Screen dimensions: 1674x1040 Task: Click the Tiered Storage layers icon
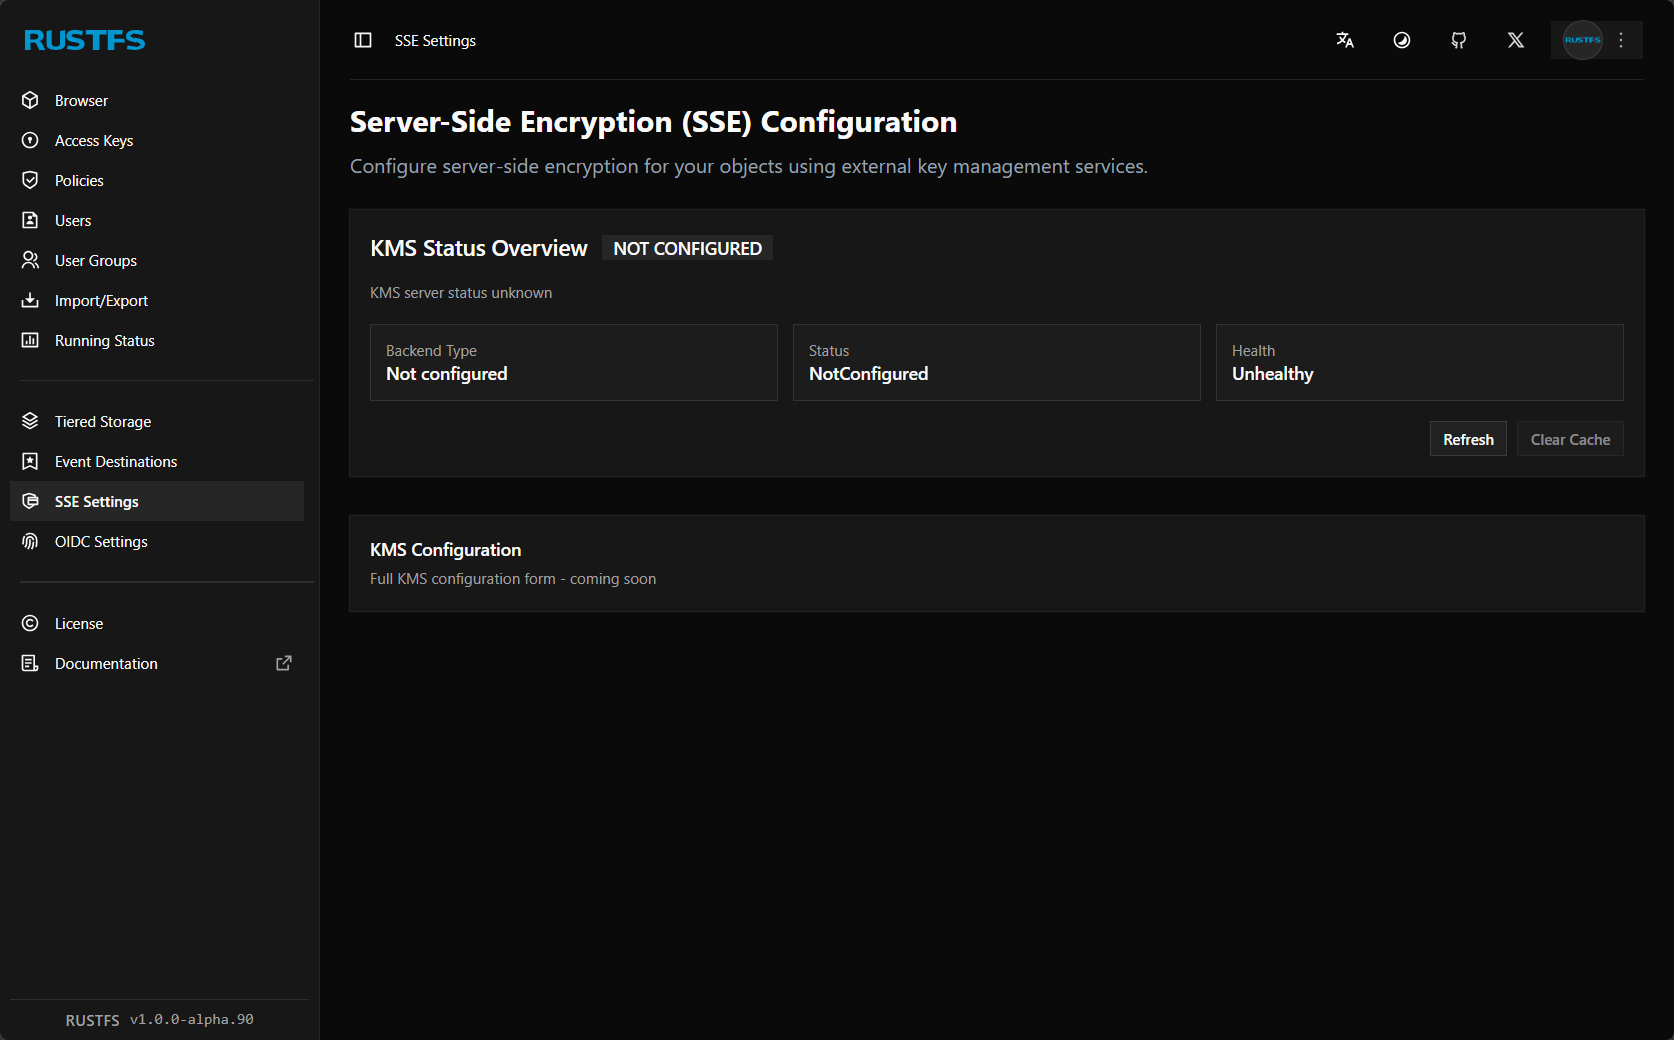pos(30,422)
